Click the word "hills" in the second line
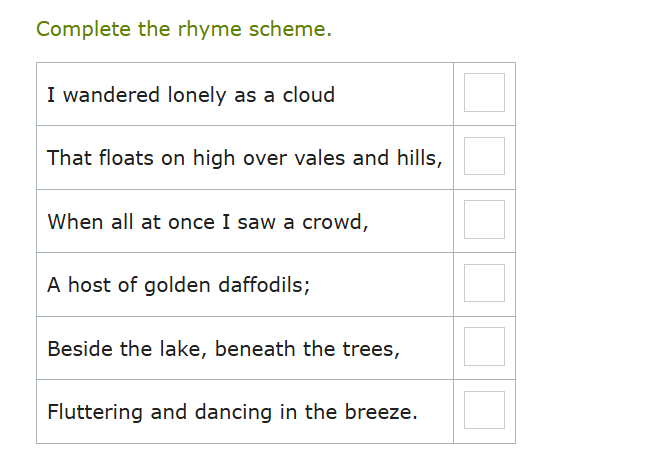This screenshot has width=652, height=462. 416,158
